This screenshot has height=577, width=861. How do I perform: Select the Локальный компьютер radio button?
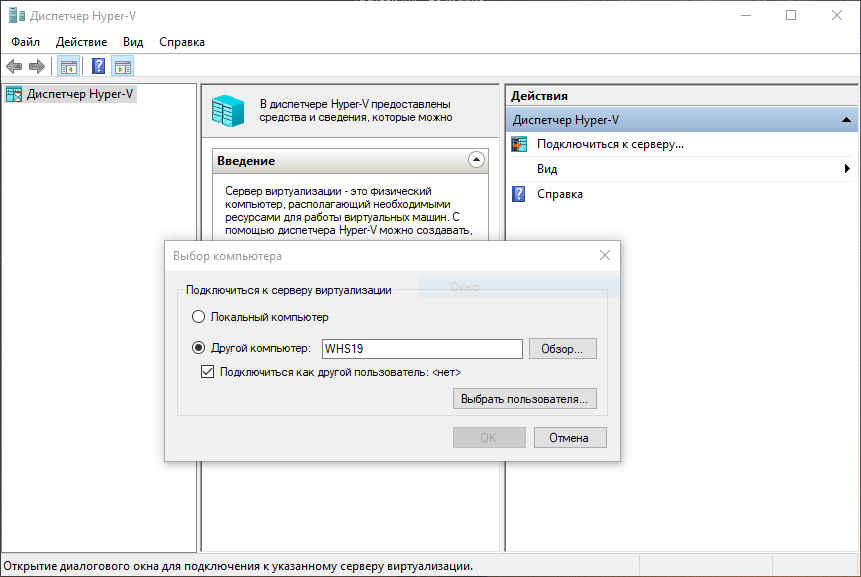(198, 317)
